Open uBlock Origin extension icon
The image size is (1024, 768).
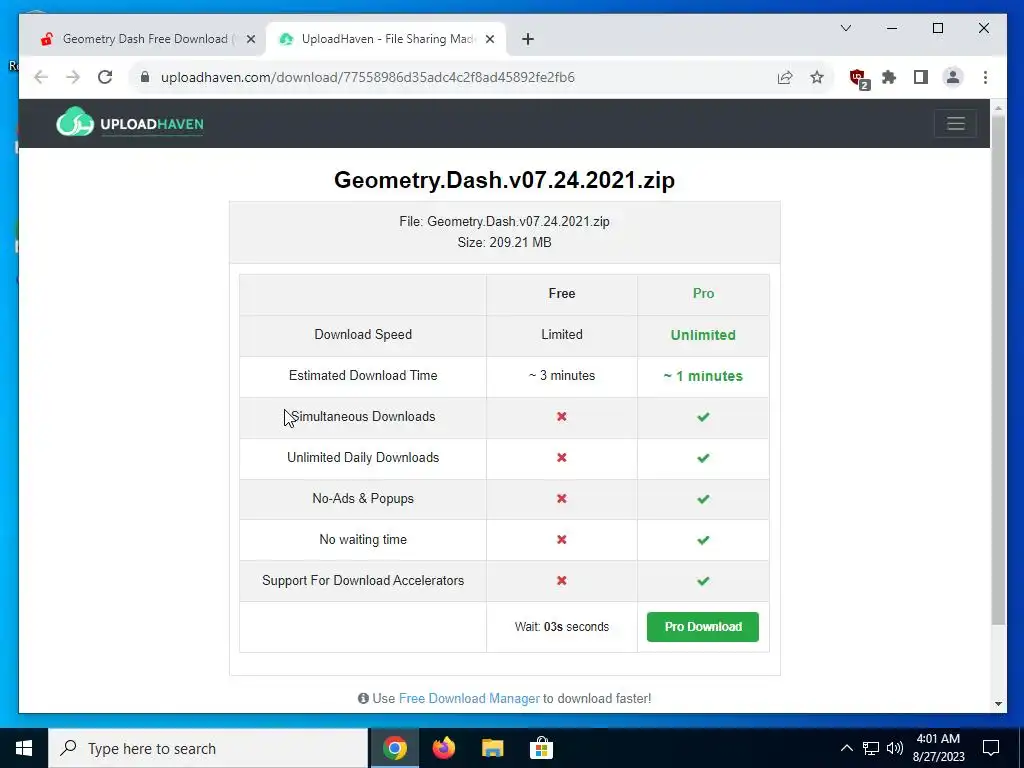(x=859, y=78)
